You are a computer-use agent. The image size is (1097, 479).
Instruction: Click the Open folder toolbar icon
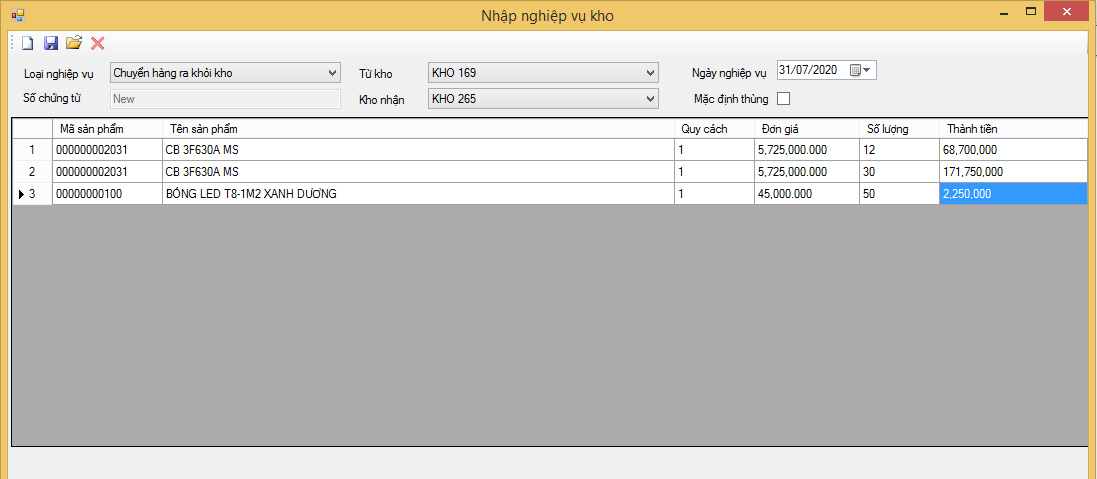[x=74, y=43]
